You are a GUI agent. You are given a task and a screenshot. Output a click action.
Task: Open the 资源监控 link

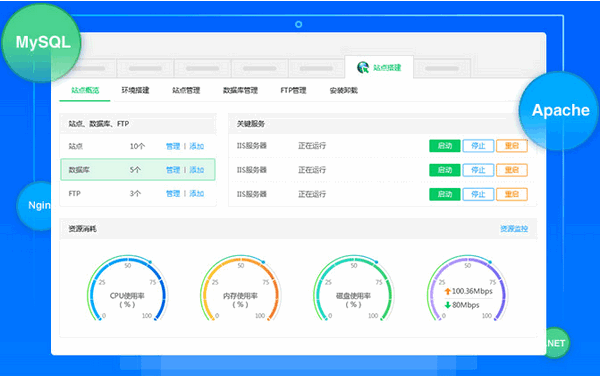click(x=514, y=229)
